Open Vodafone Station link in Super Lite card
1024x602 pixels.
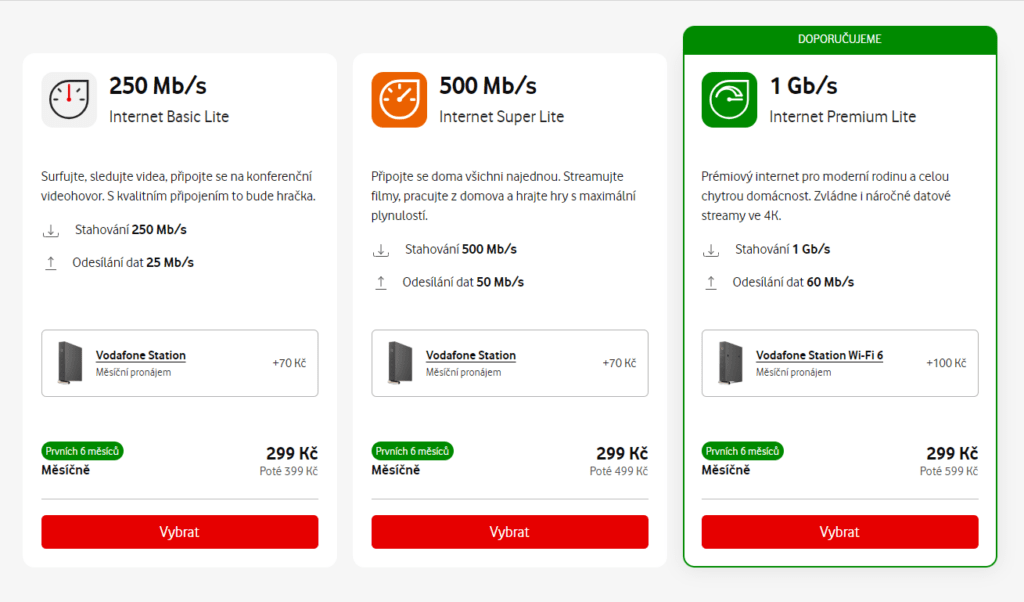(471, 355)
